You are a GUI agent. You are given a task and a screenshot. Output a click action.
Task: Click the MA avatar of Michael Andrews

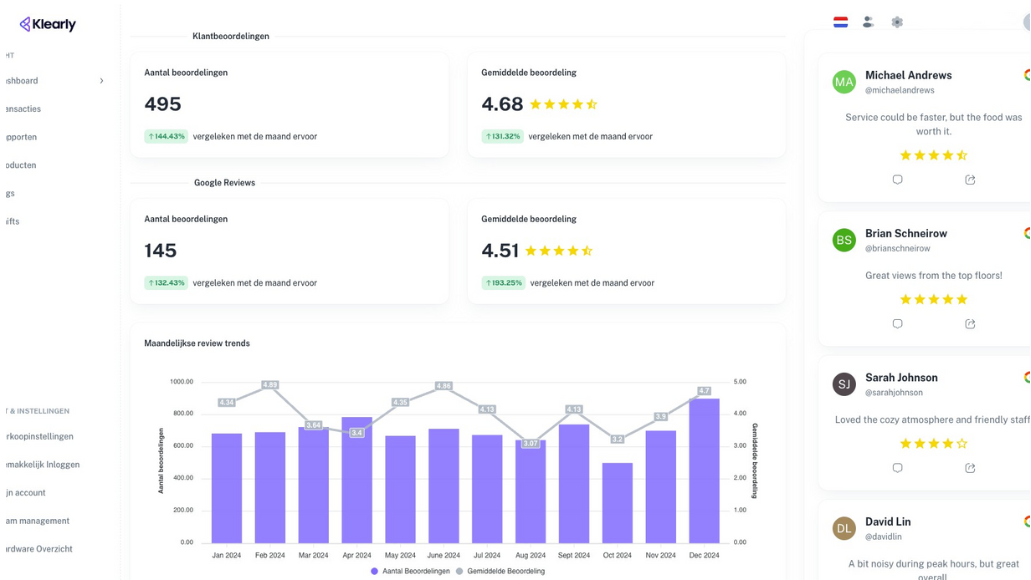(844, 82)
